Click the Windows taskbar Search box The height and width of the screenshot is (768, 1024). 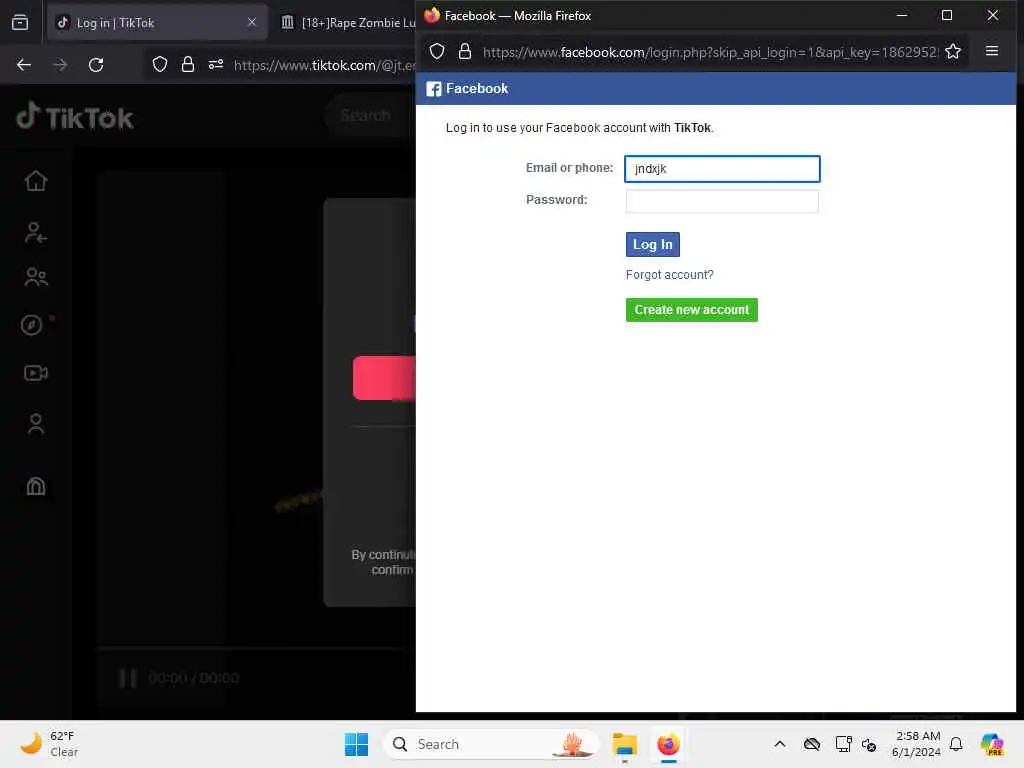(491, 744)
